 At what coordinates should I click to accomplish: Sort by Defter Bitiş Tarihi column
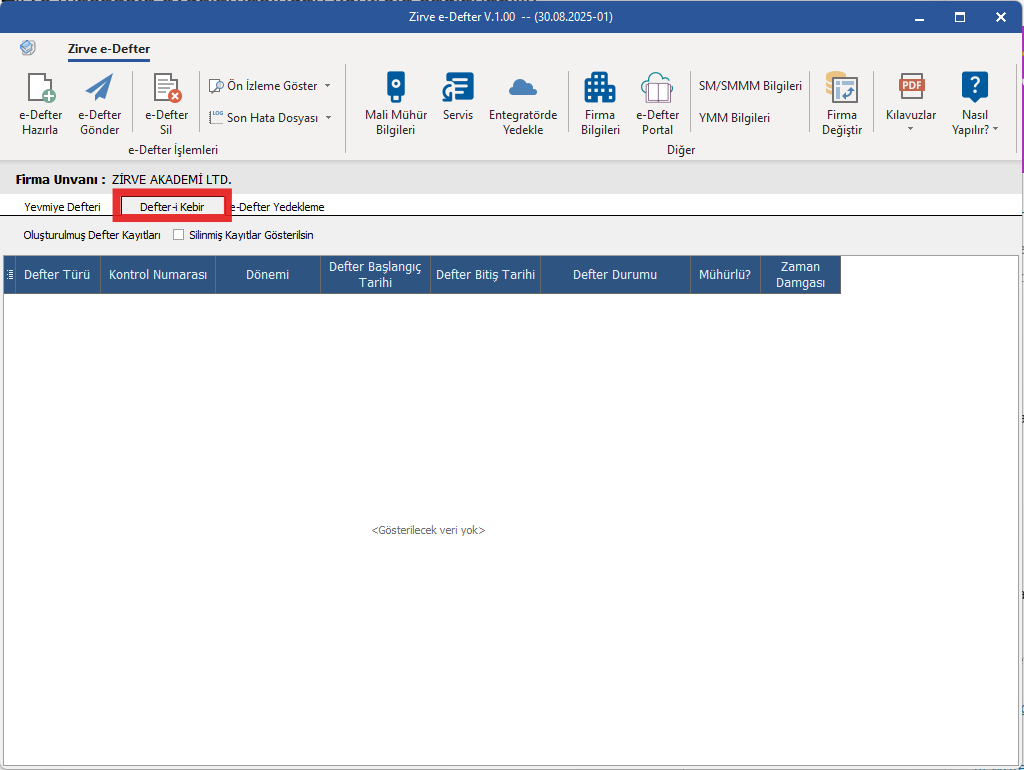(486, 275)
